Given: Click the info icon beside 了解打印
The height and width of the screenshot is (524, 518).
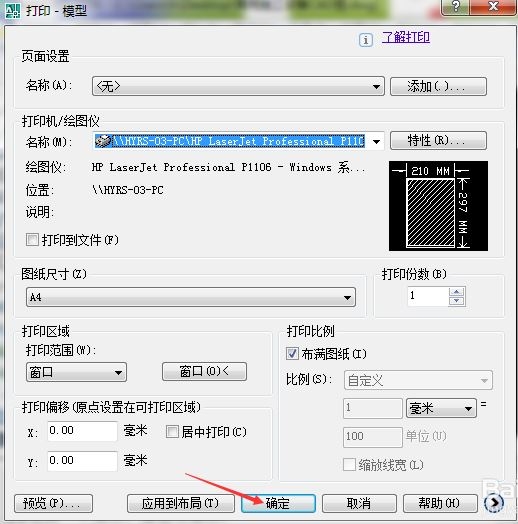Looking at the screenshot, I should click(366, 40).
